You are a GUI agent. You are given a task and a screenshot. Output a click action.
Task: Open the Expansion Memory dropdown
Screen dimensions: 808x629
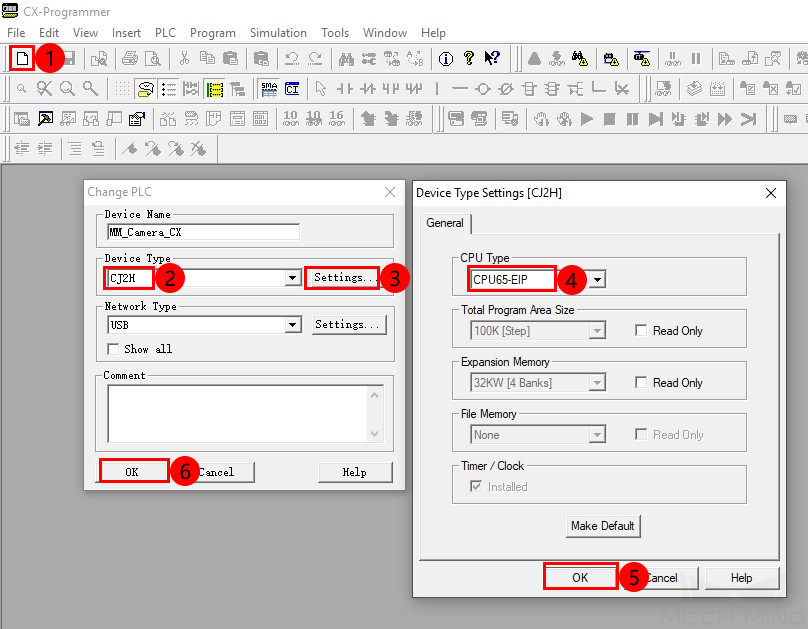pyautogui.click(x=597, y=383)
